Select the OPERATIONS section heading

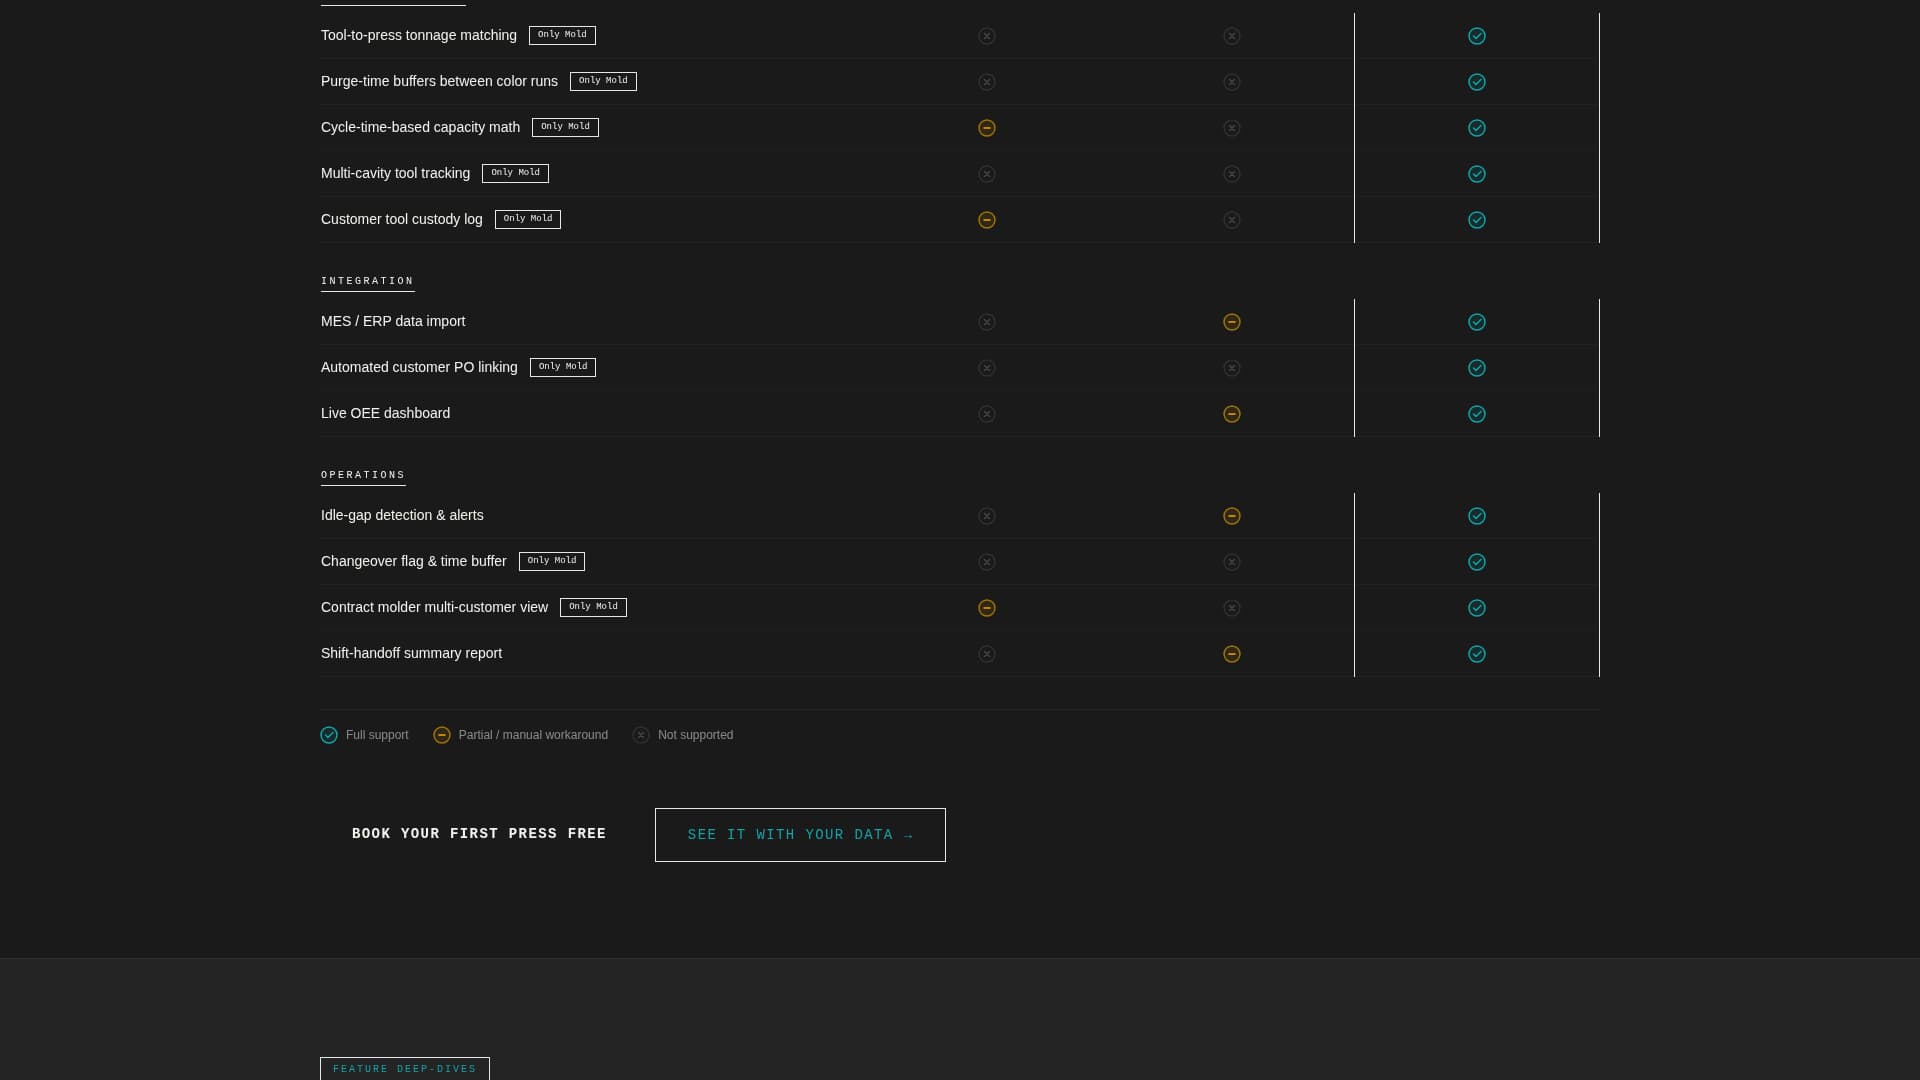[x=363, y=475]
